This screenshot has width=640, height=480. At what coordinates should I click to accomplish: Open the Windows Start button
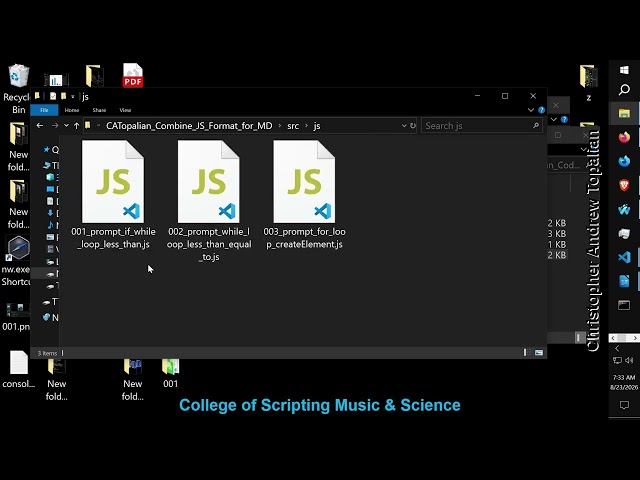click(624, 70)
